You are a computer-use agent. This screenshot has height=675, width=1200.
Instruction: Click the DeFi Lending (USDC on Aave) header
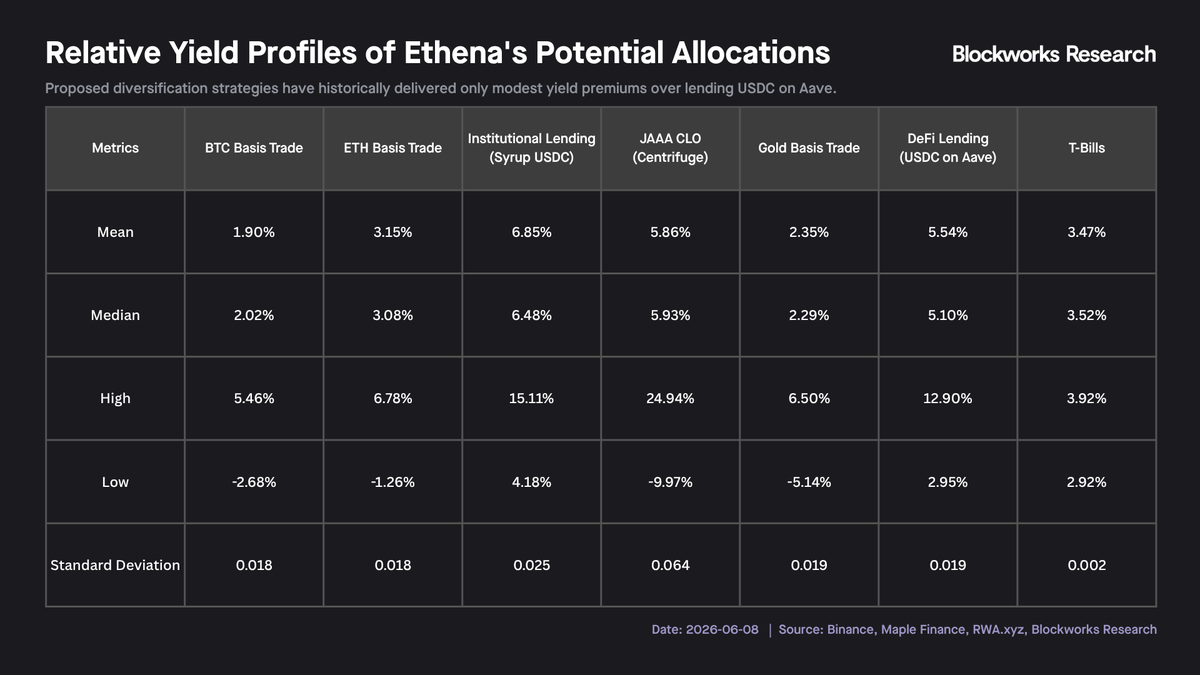[948, 148]
